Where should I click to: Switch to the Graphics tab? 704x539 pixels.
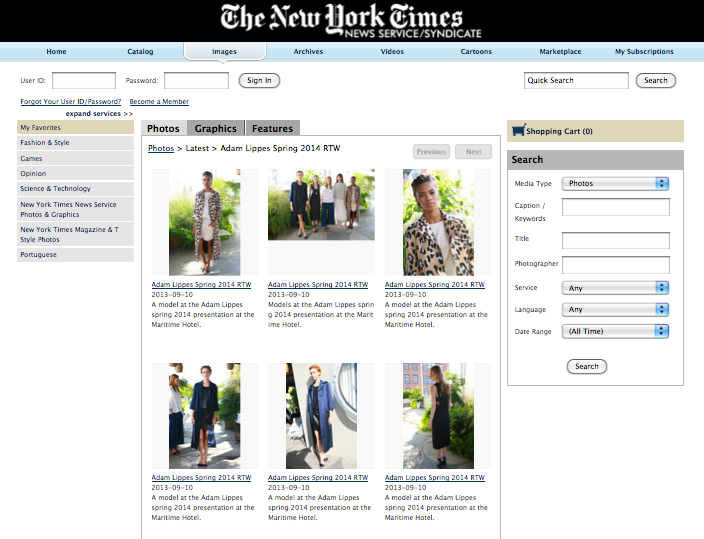[216, 128]
